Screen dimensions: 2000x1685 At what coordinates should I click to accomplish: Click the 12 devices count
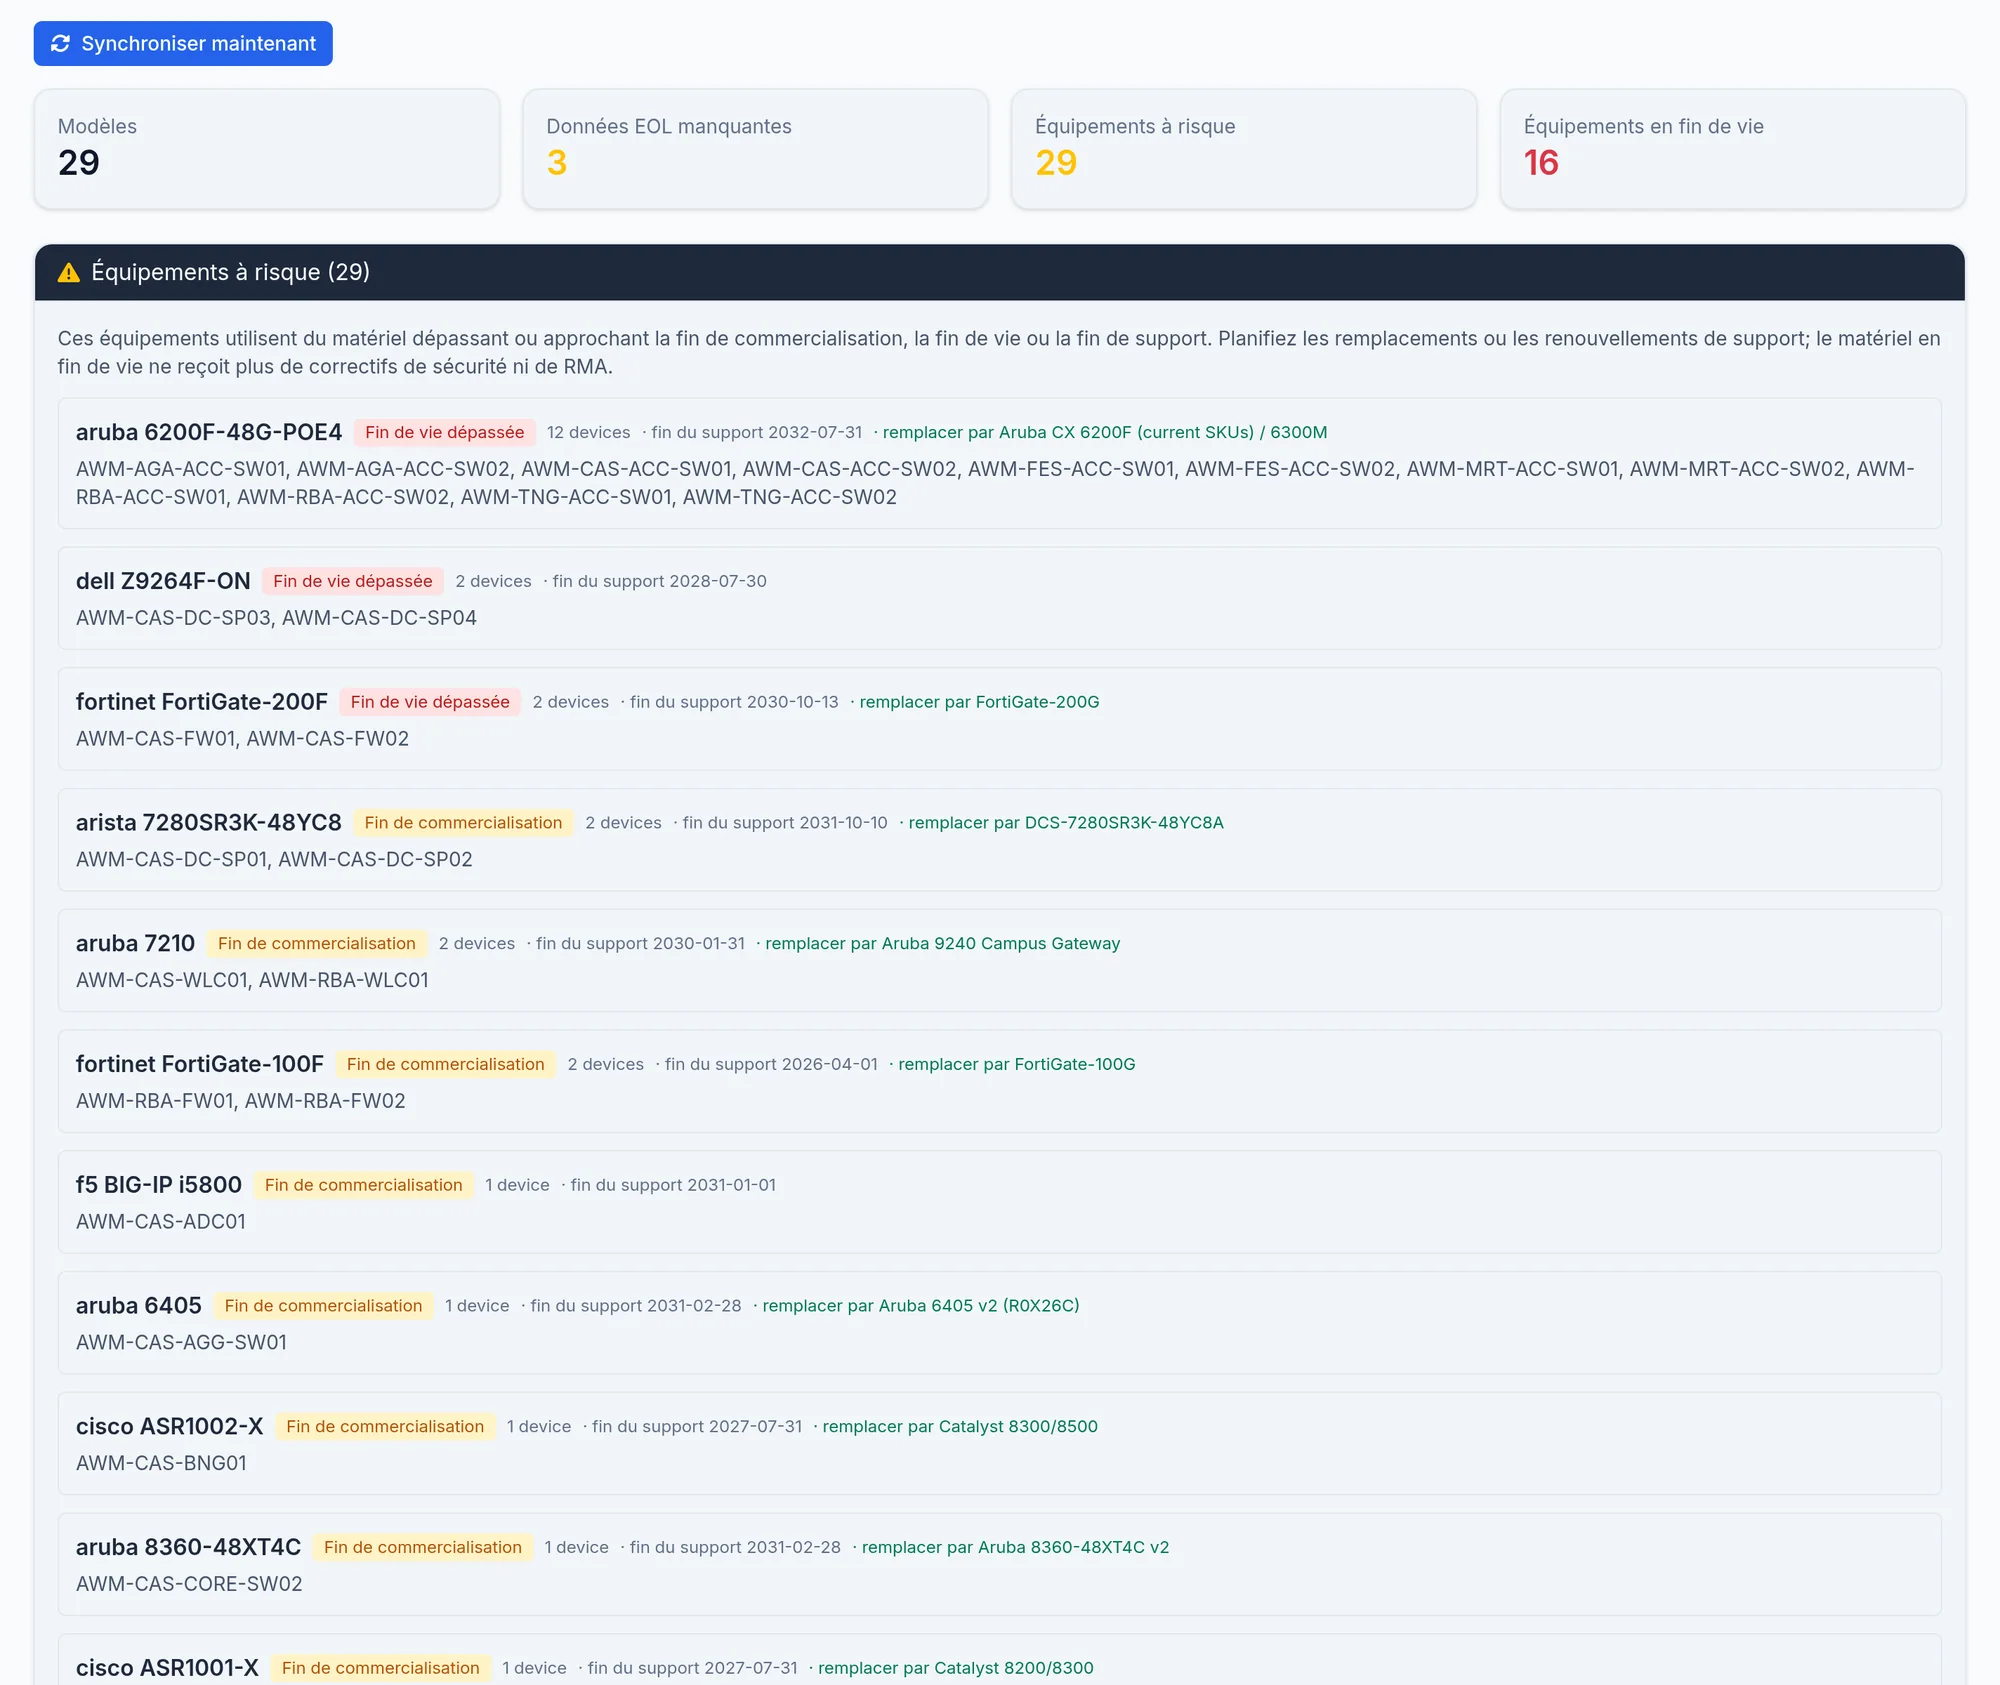tap(589, 433)
